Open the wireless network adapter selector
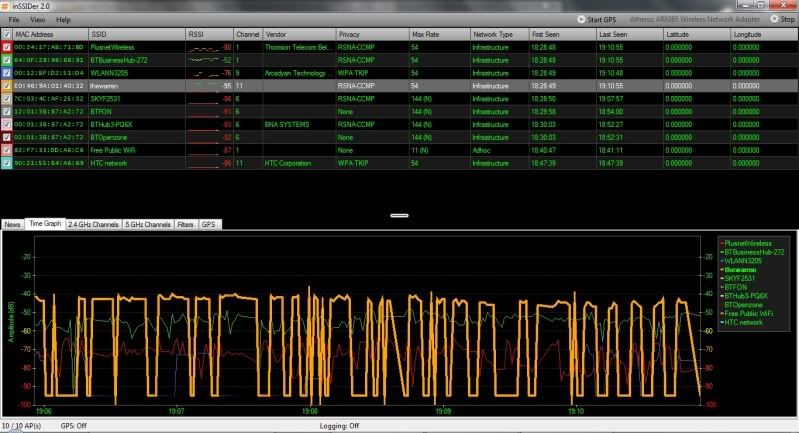The image size is (799, 433). coord(695,19)
